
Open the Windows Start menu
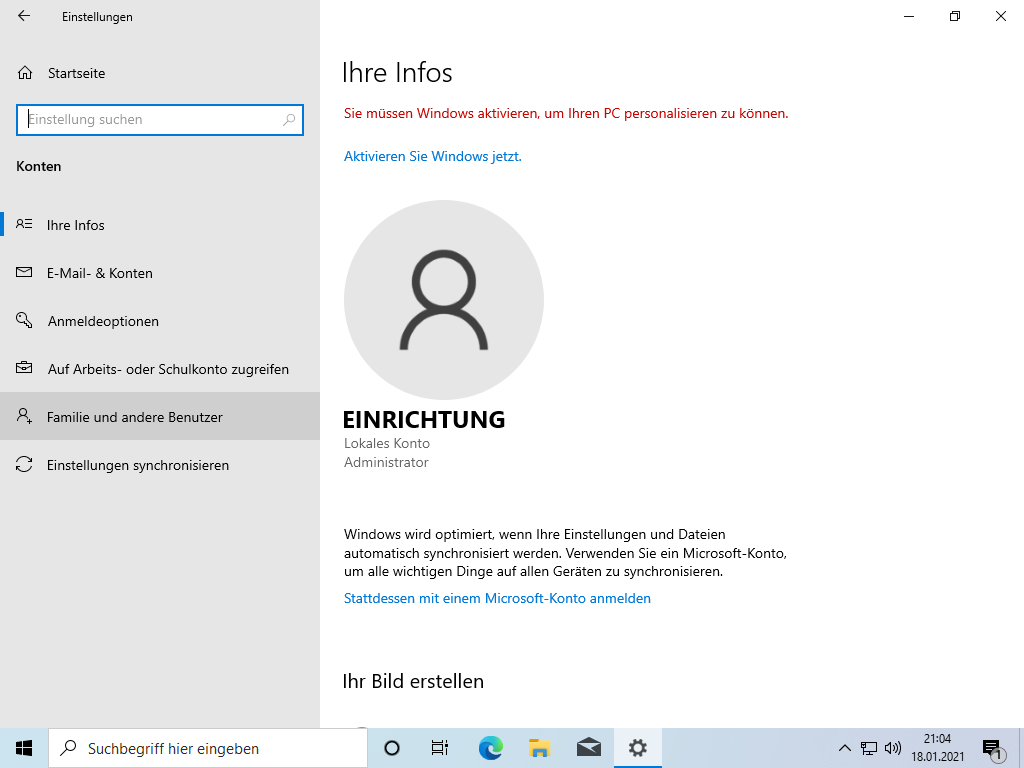point(24,748)
